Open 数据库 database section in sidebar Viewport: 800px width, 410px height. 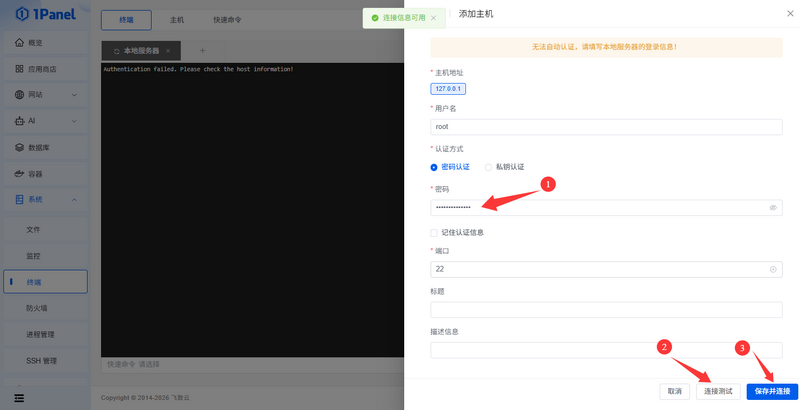[39, 148]
